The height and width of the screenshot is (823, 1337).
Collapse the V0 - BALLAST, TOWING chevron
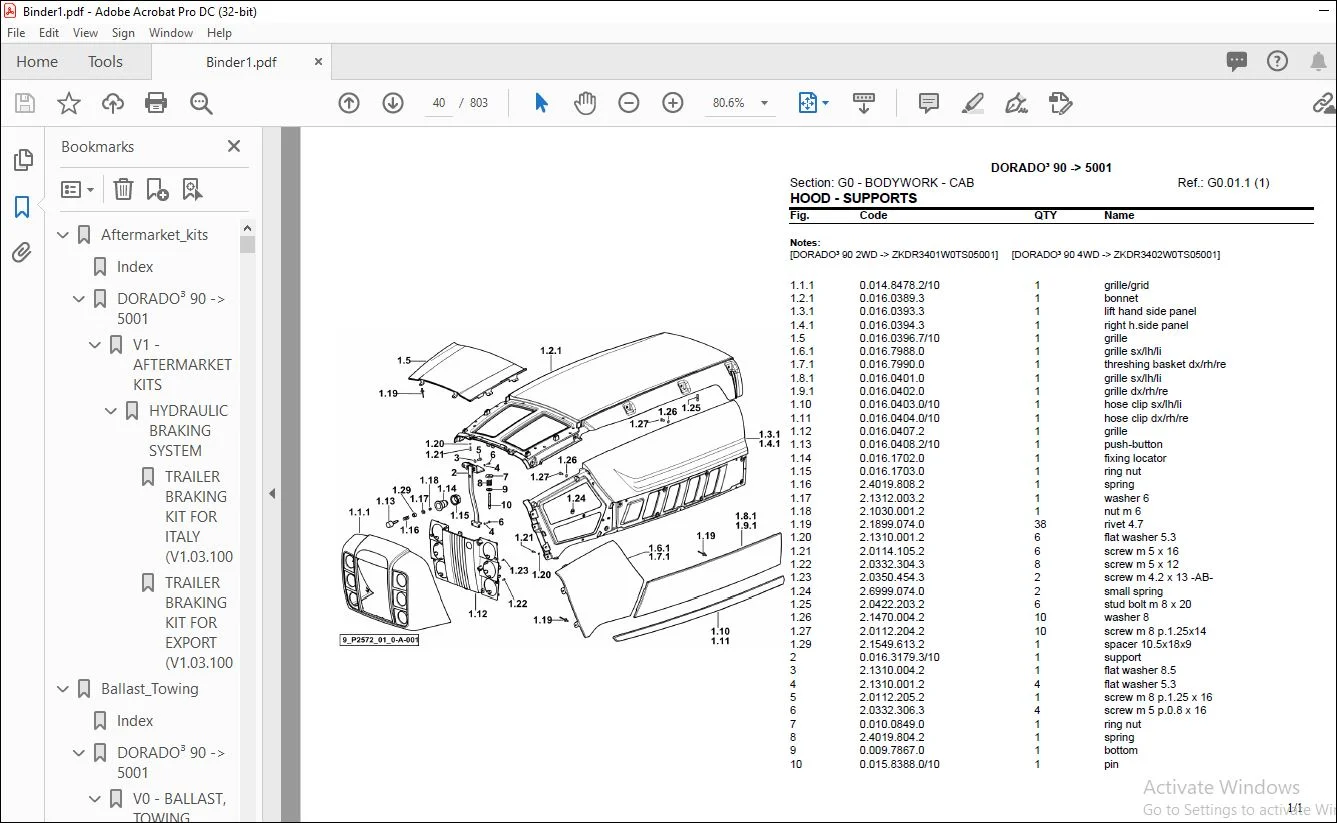pos(96,799)
